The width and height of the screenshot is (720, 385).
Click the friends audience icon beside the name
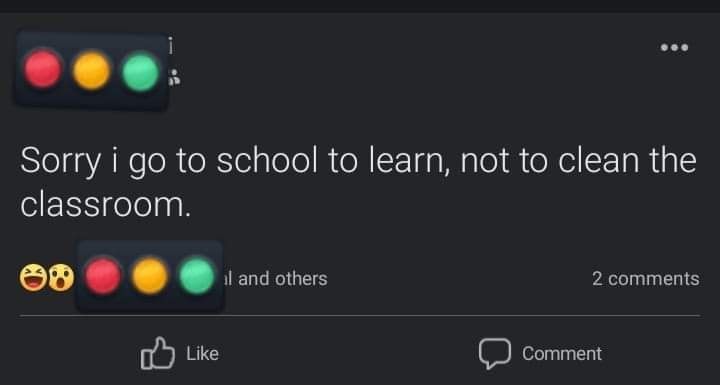[x=174, y=78]
